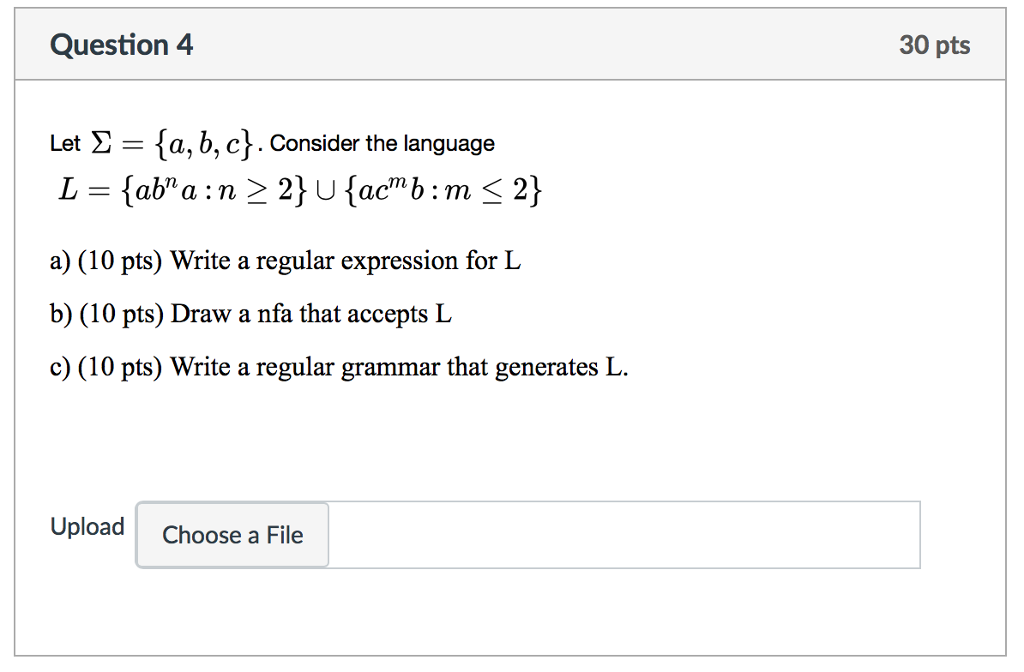This screenshot has width=1024, height=672.
Task: Click part b) draw nfa prompt
Action: point(250,313)
